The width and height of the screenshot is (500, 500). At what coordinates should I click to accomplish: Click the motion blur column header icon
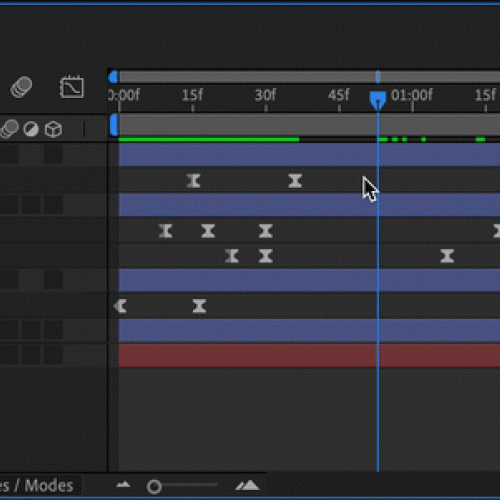[x=9, y=129]
